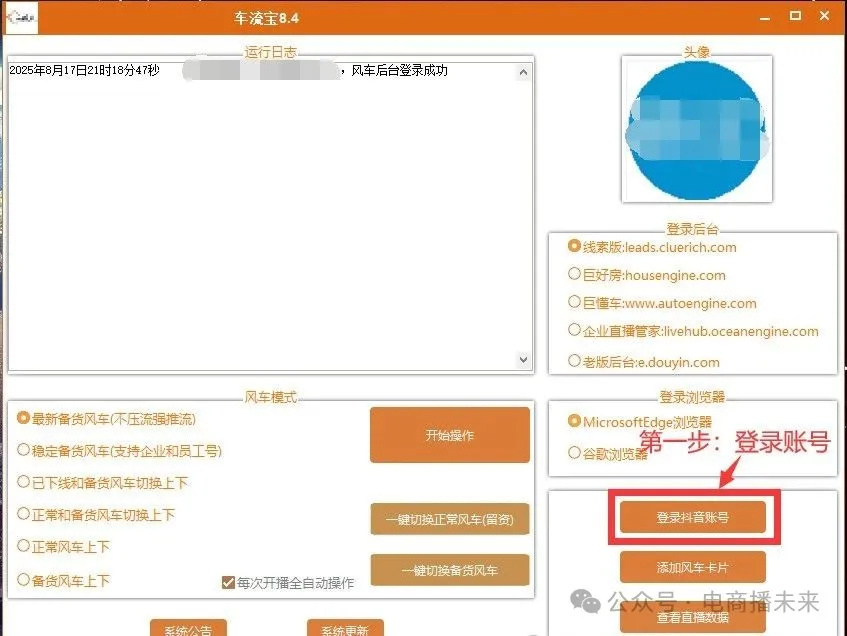The height and width of the screenshot is (636, 847).
Task: Select 谷歌浏览器 as login browser
Action: 574,453
